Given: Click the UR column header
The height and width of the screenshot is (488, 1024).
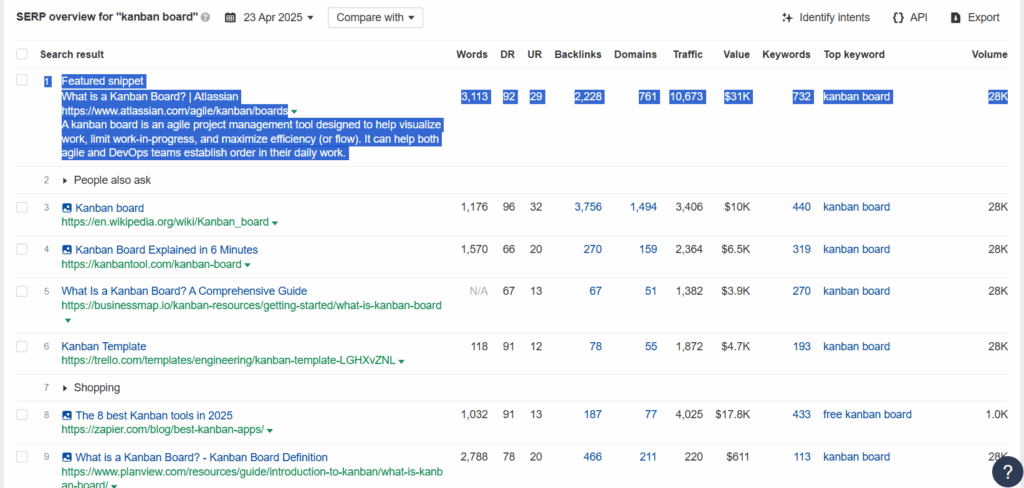Looking at the screenshot, I should point(535,54).
